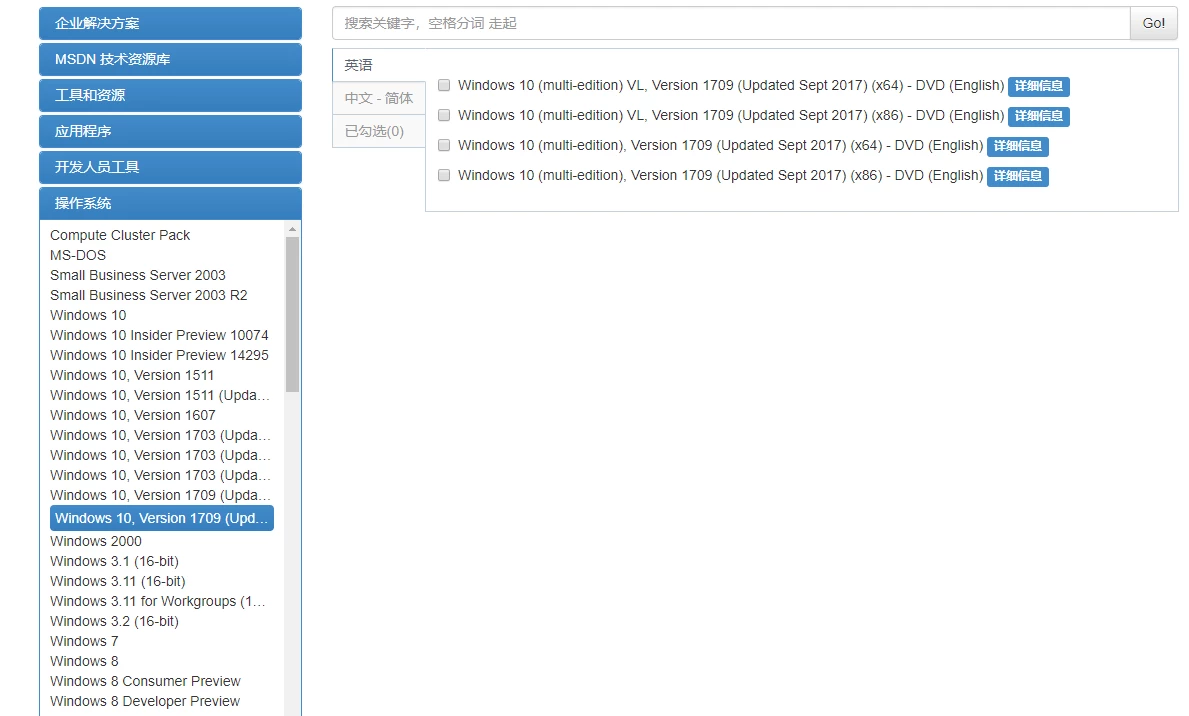The image size is (1189, 716).
Task: Open the 已勾选(0) tab
Action: [x=374, y=131]
